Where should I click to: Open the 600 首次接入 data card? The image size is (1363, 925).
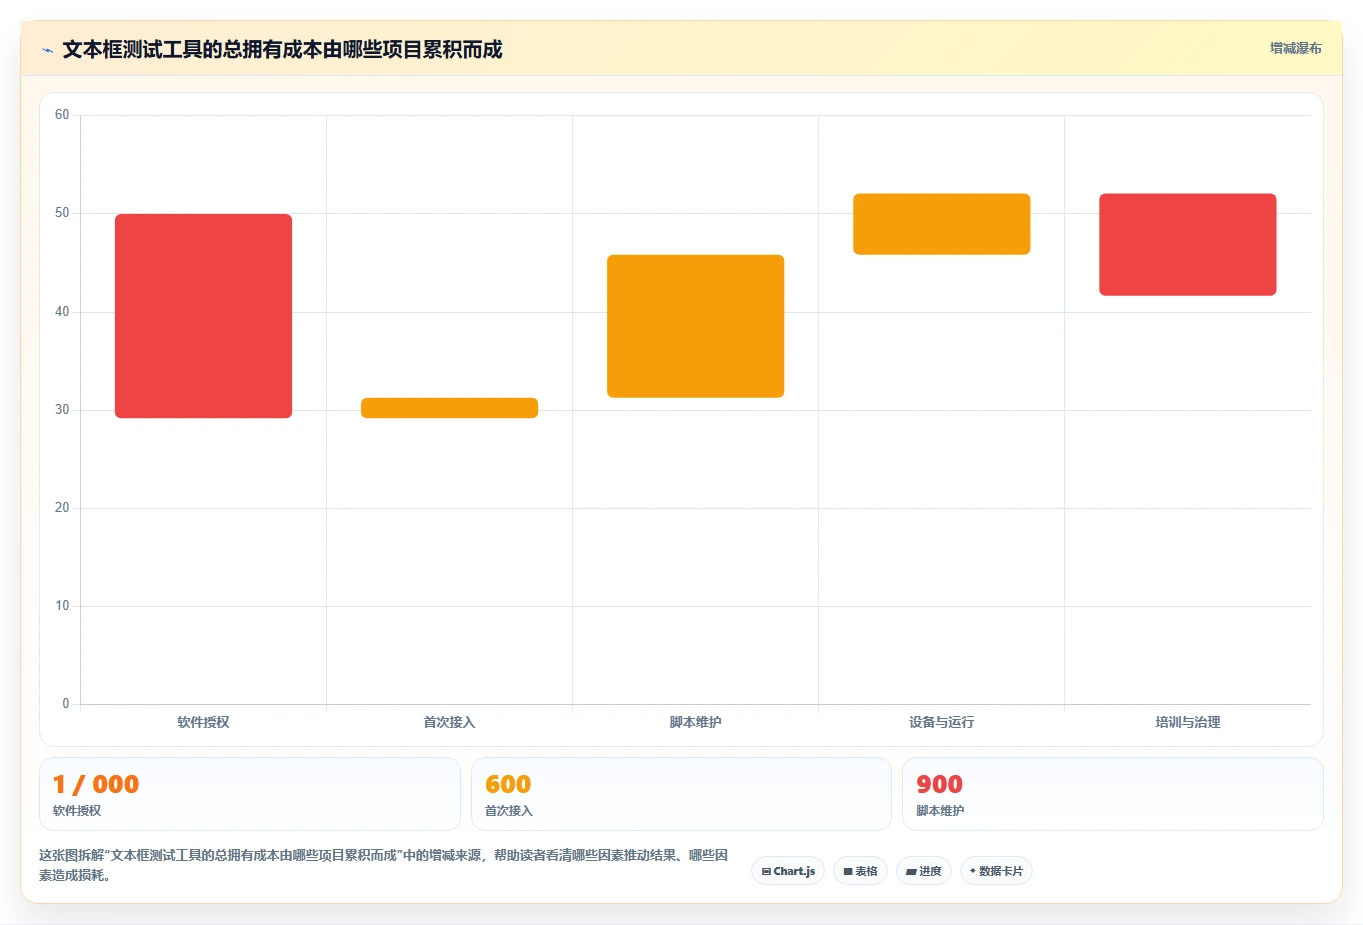(681, 794)
